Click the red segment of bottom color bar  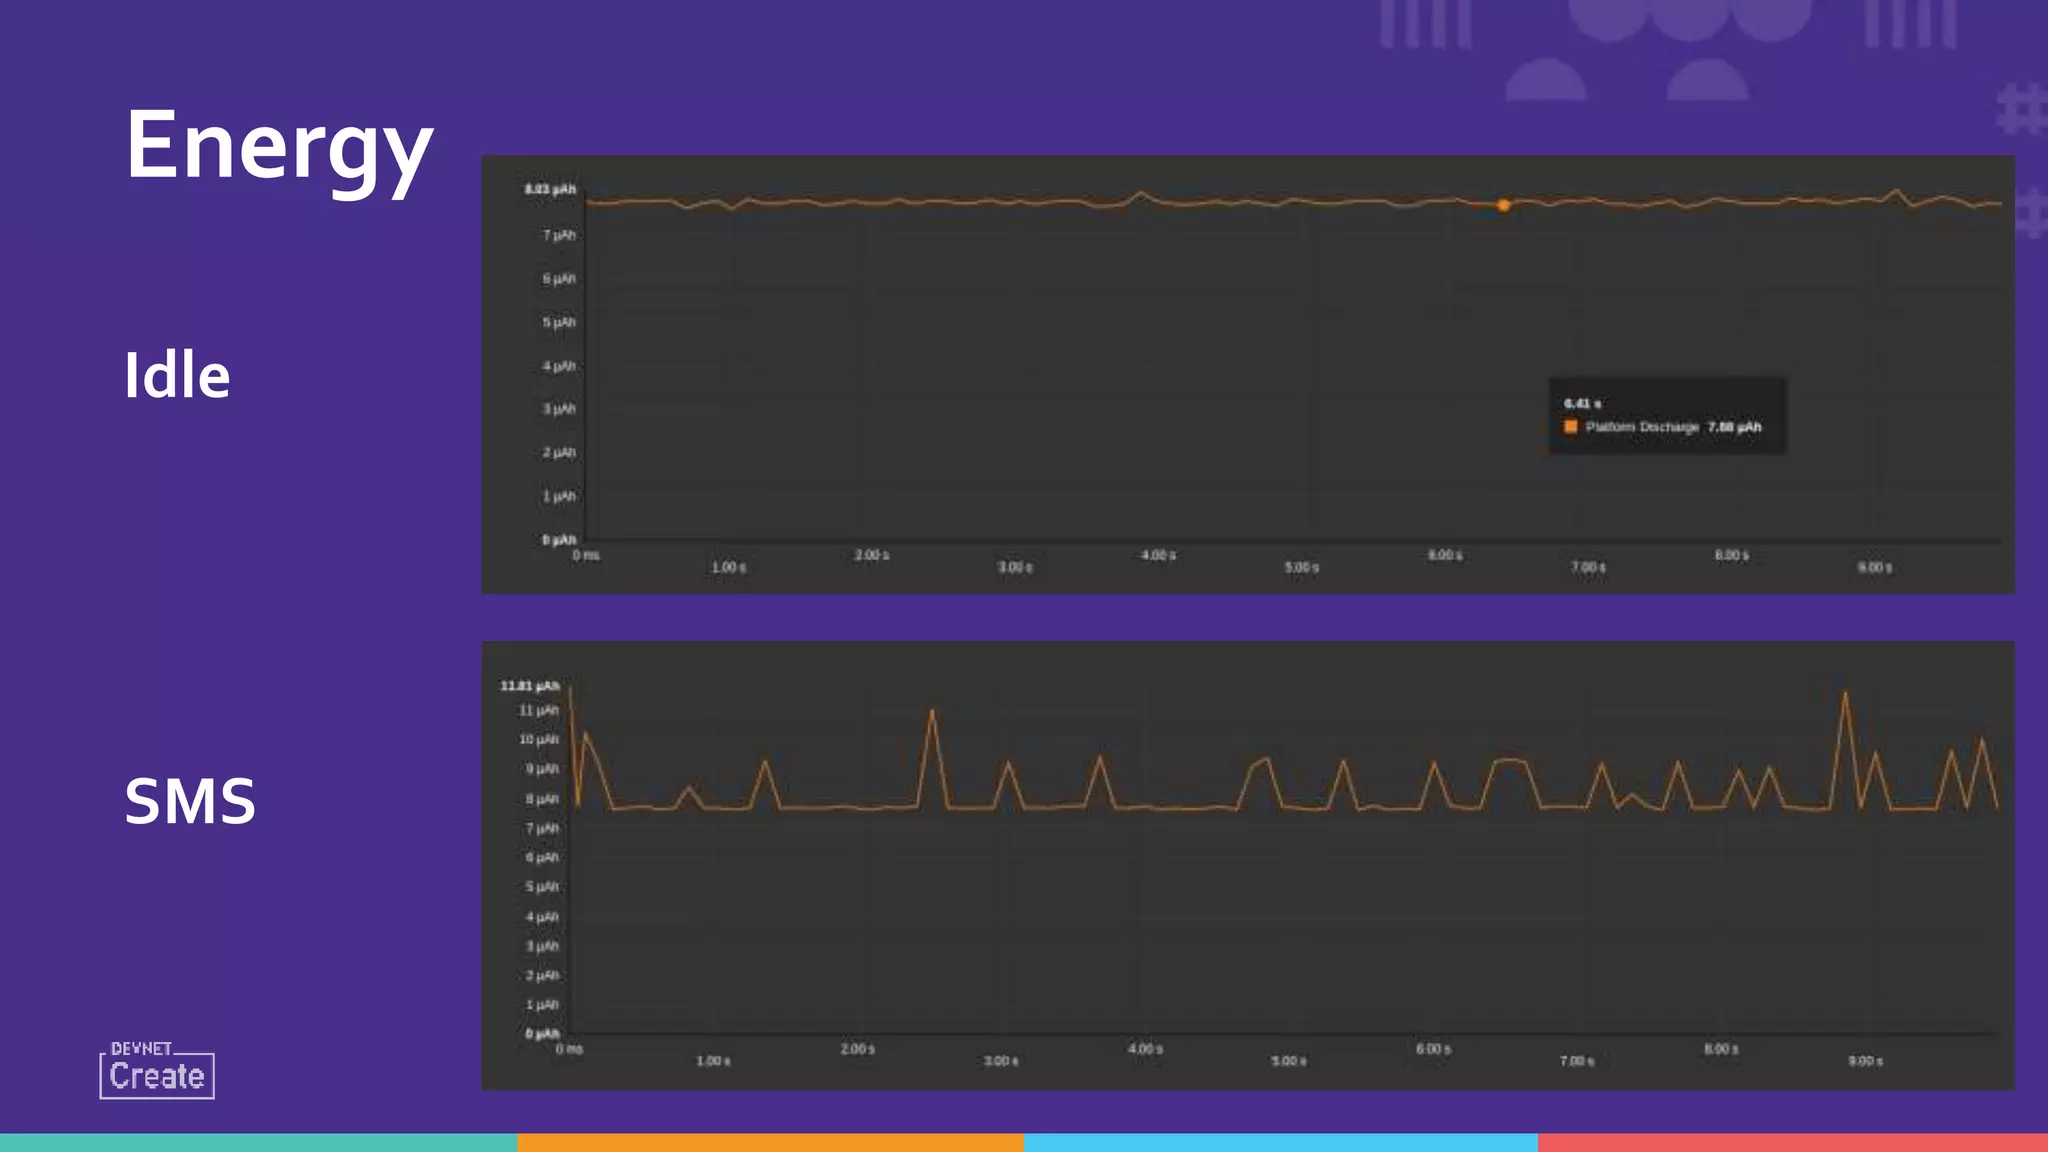pyautogui.click(x=1792, y=1142)
